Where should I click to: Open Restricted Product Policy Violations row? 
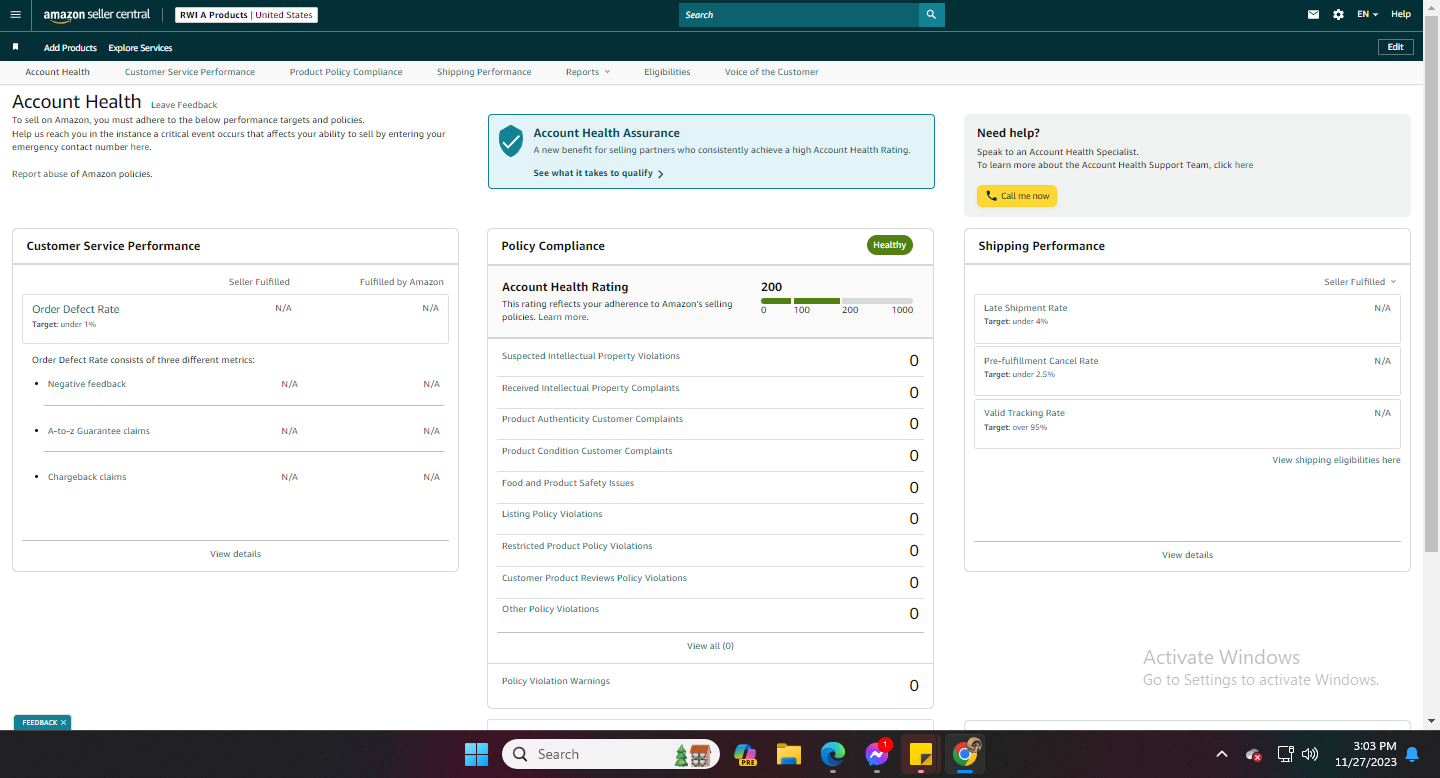point(710,550)
